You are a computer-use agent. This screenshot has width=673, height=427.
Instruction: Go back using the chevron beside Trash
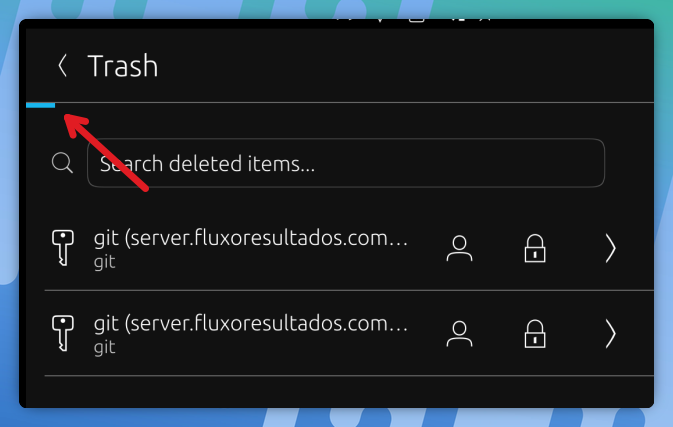click(63, 66)
